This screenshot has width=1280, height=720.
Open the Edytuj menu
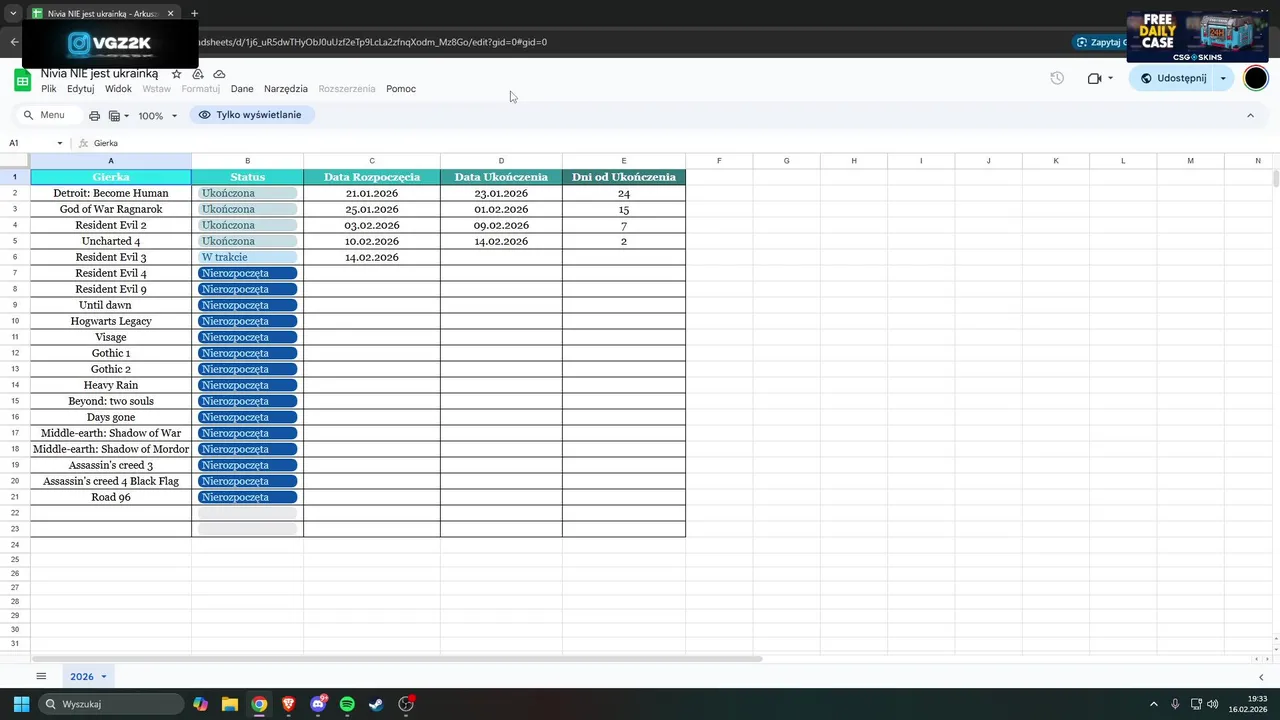[81, 89]
